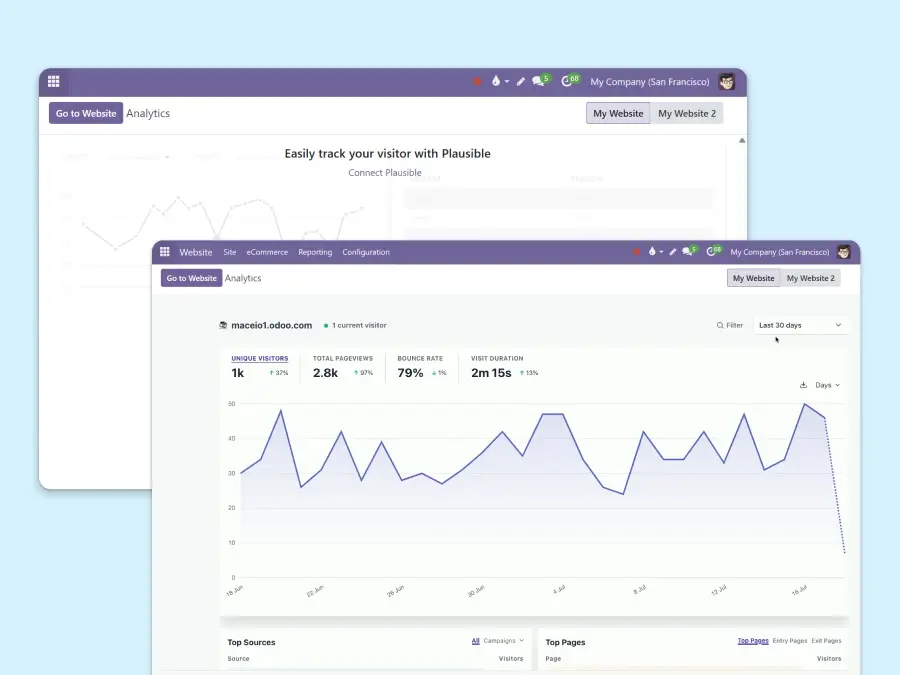Click the user avatar in the front window
The height and width of the screenshot is (675, 900).
tap(845, 252)
